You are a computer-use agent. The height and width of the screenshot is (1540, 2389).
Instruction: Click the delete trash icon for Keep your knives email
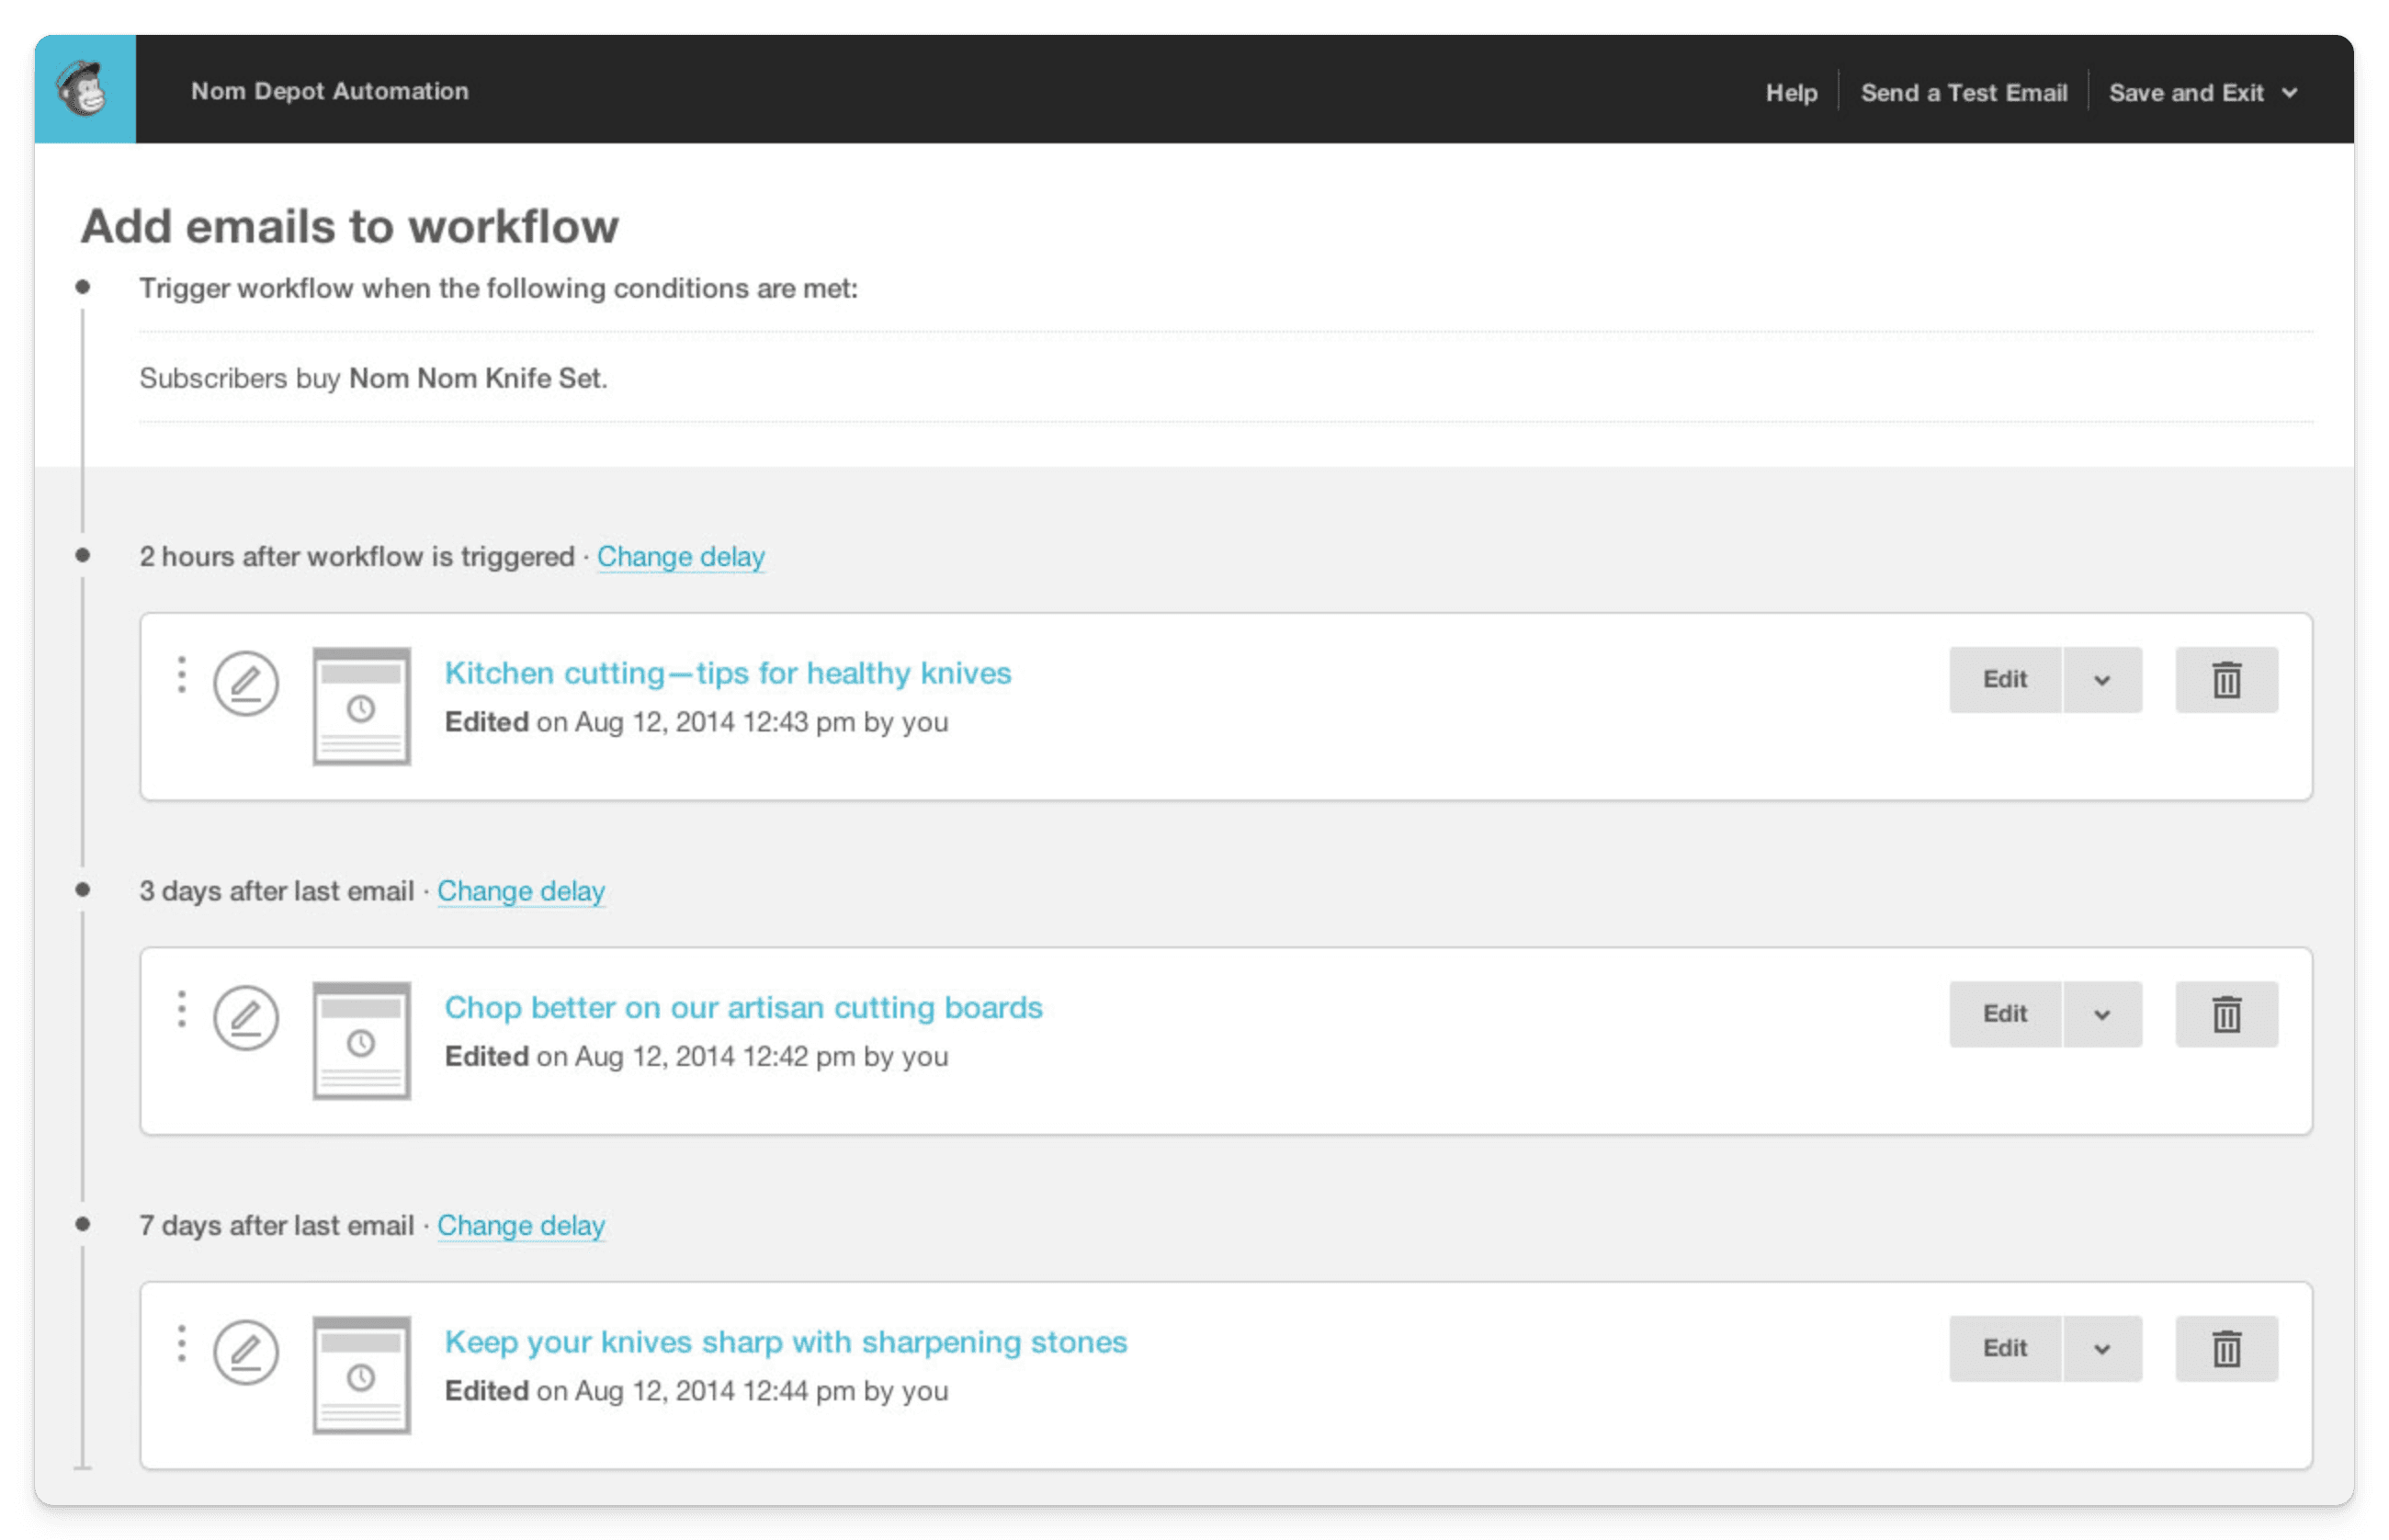point(2225,1347)
